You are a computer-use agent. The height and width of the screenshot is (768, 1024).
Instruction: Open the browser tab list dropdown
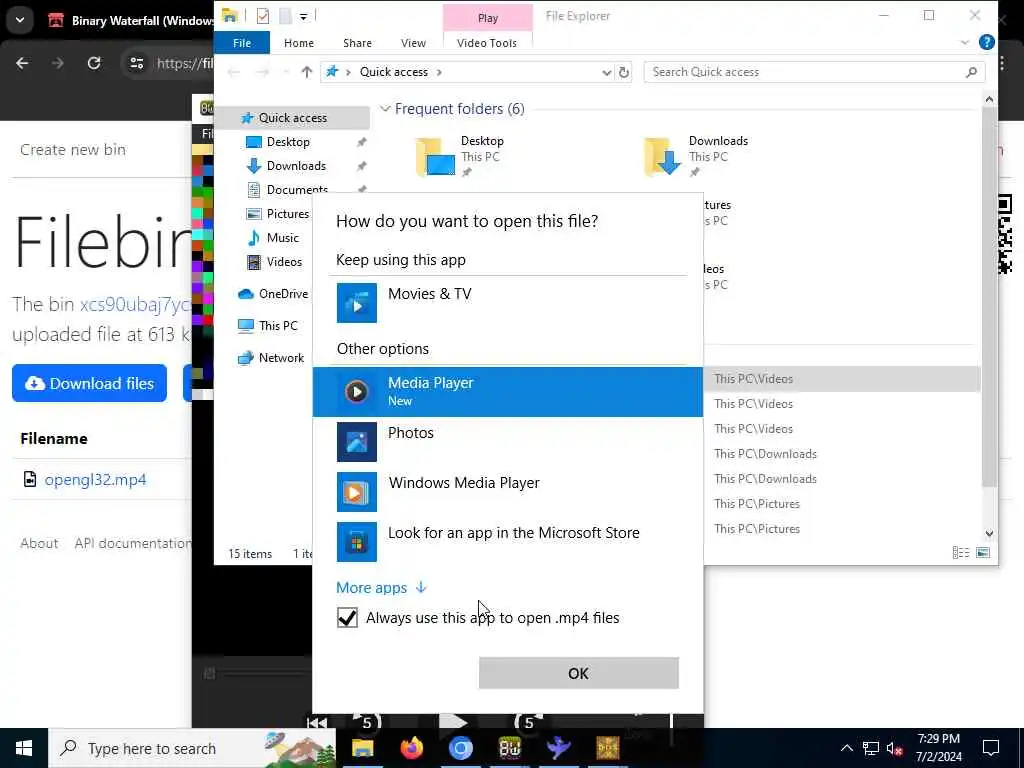pyautogui.click(x=20, y=20)
